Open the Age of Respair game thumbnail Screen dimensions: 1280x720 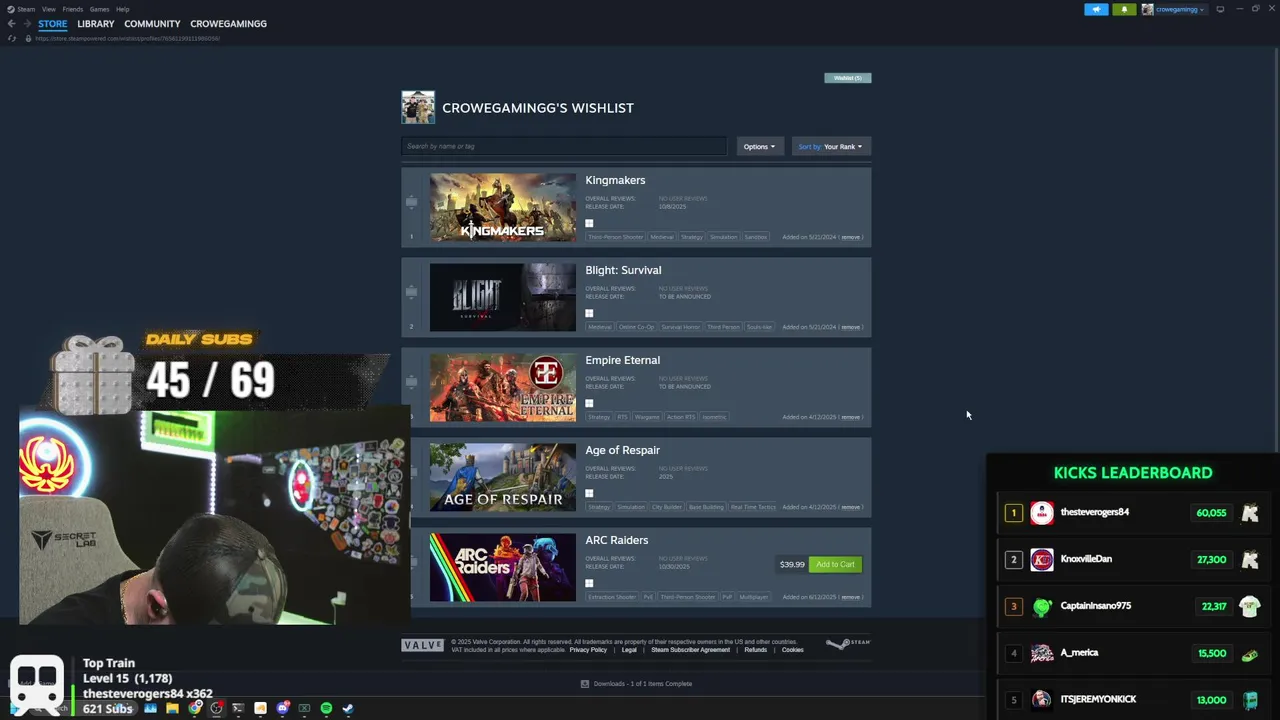(x=503, y=477)
